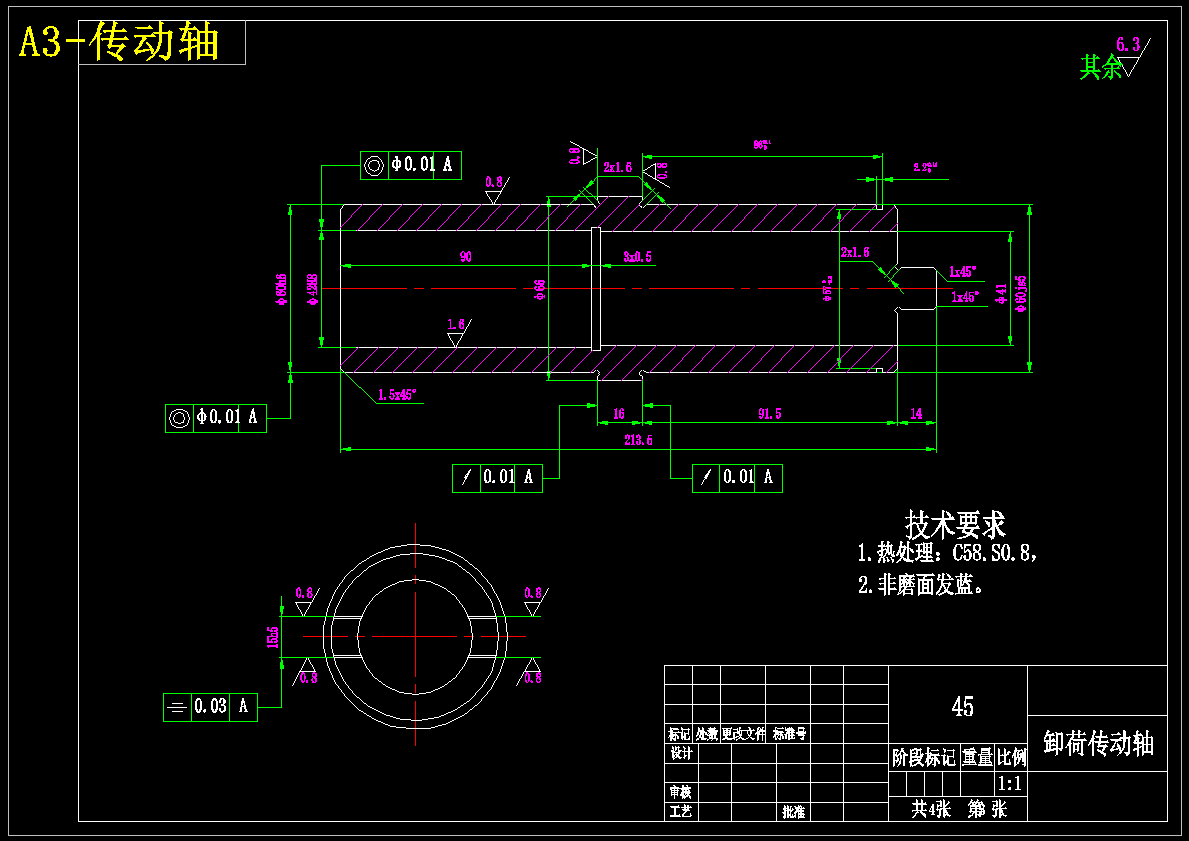
Task: Click the "3x0.5" groove dimension
Action: 637,256
